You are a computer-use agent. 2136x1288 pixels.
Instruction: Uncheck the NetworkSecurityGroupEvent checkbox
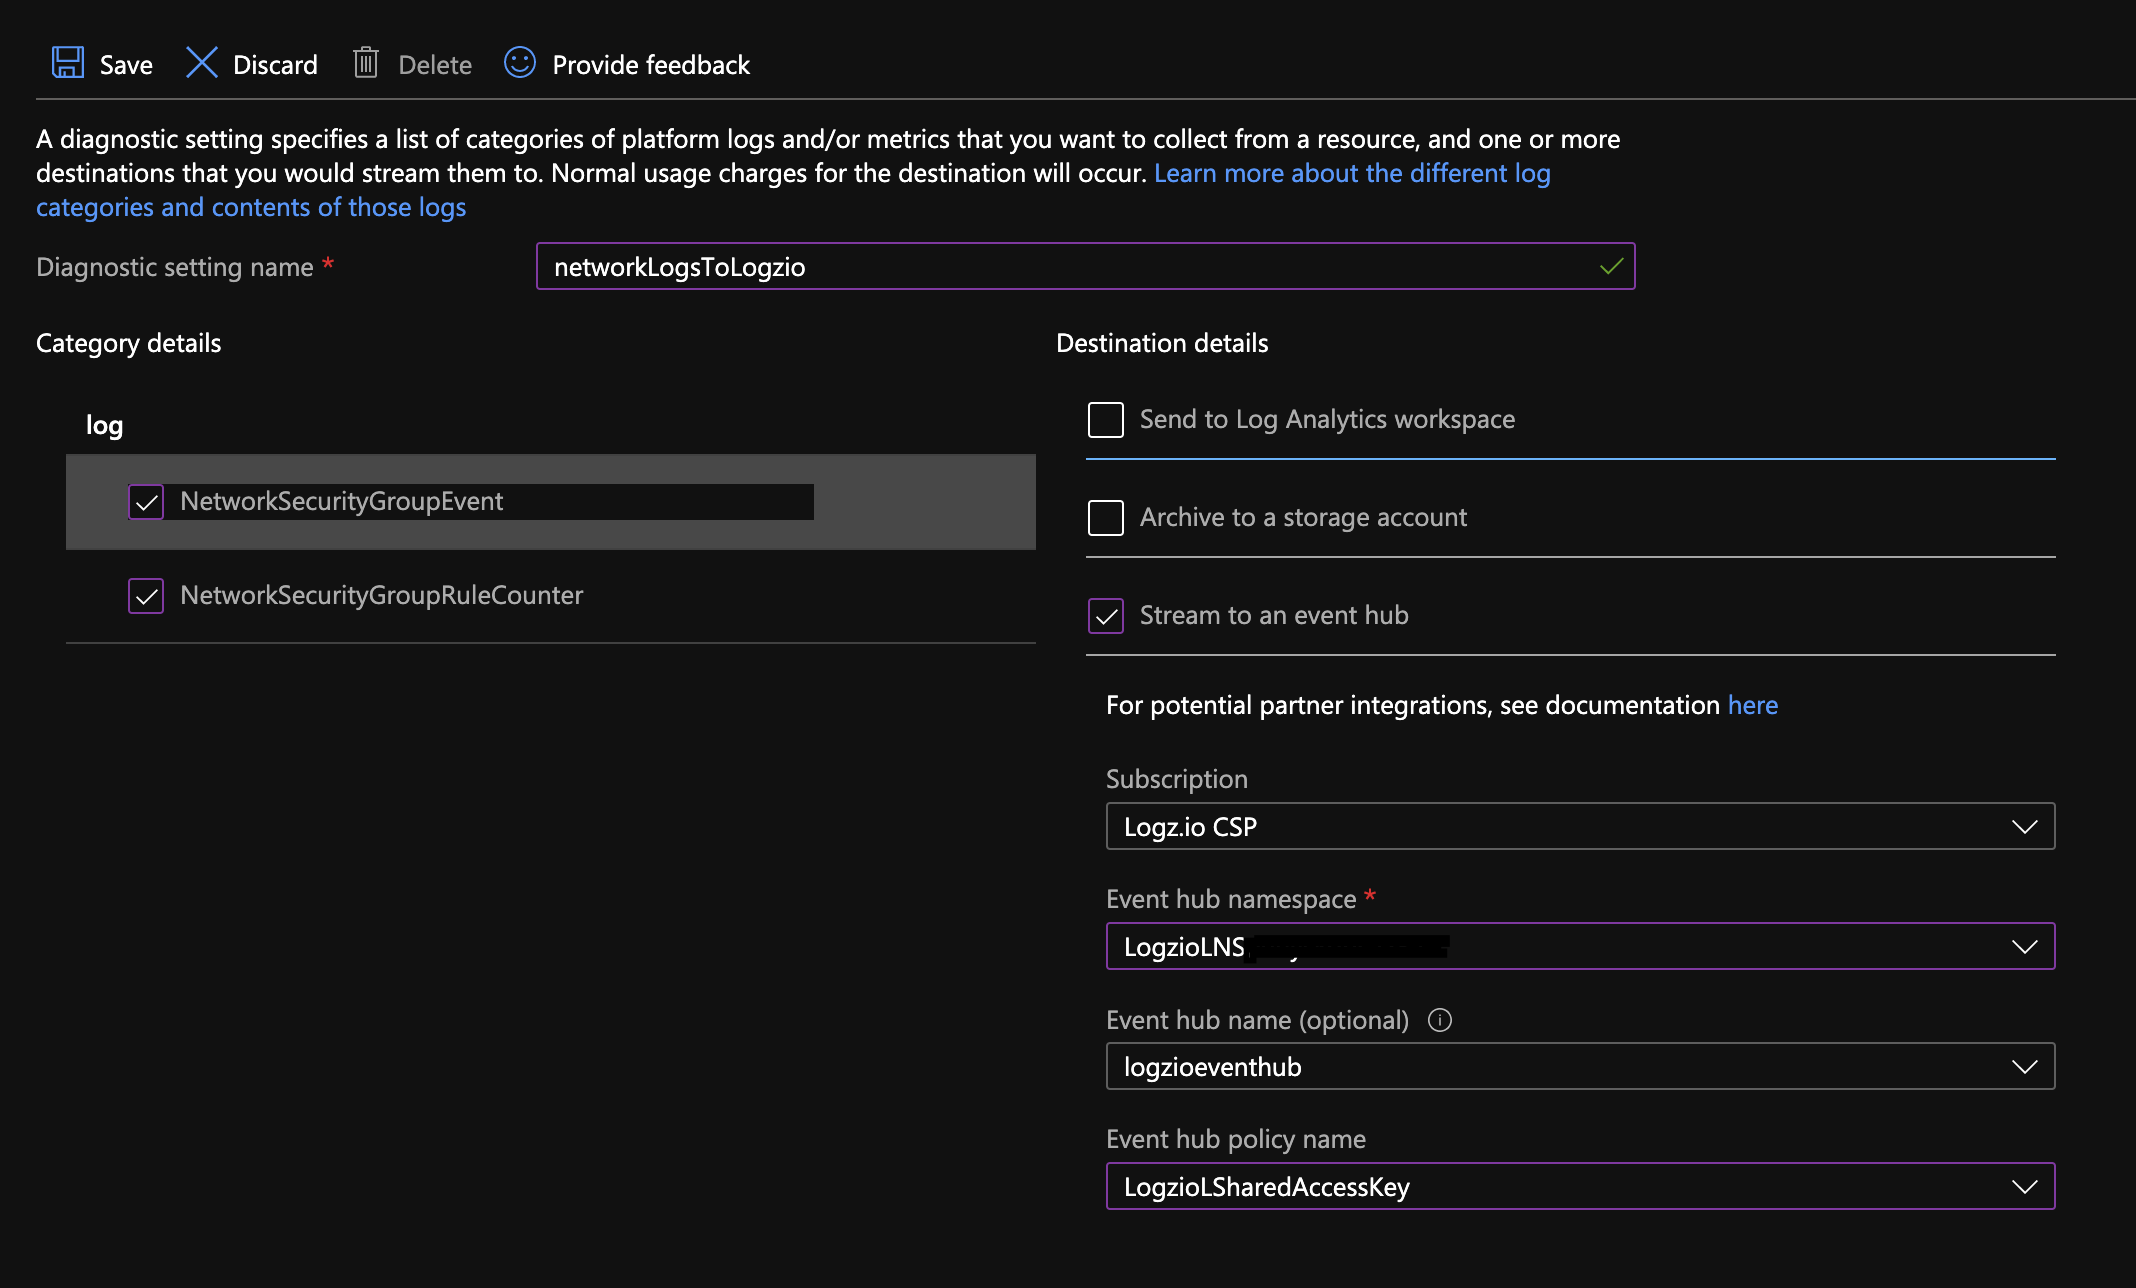click(146, 502)
